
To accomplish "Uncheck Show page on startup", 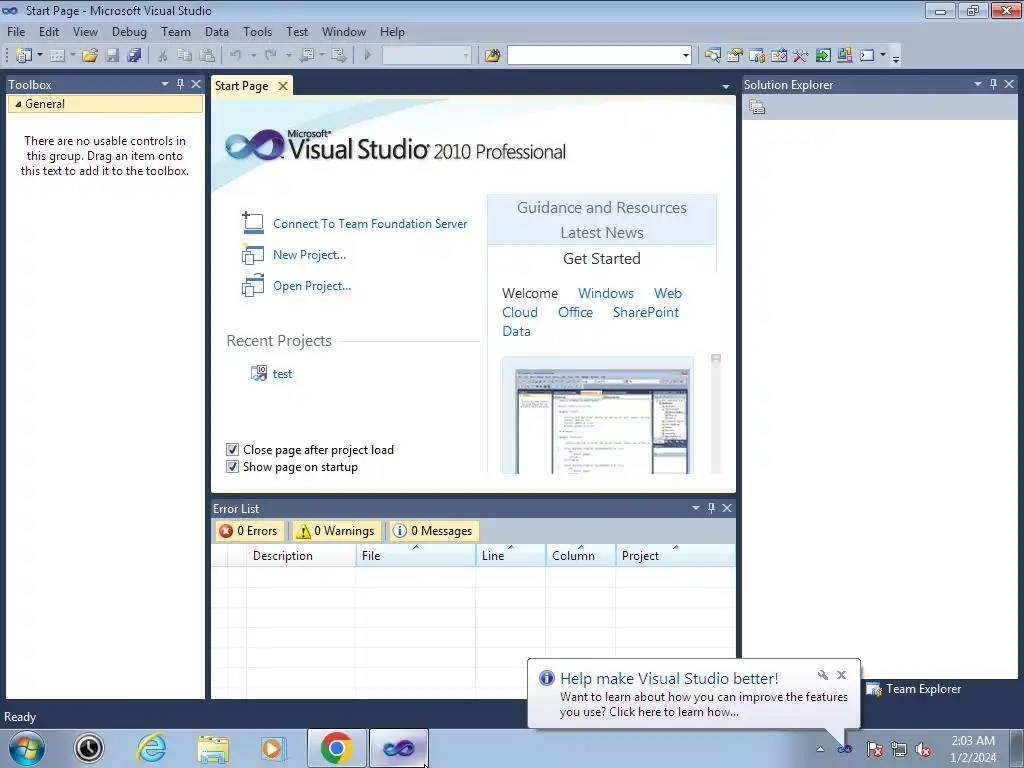I will point(232,467).
